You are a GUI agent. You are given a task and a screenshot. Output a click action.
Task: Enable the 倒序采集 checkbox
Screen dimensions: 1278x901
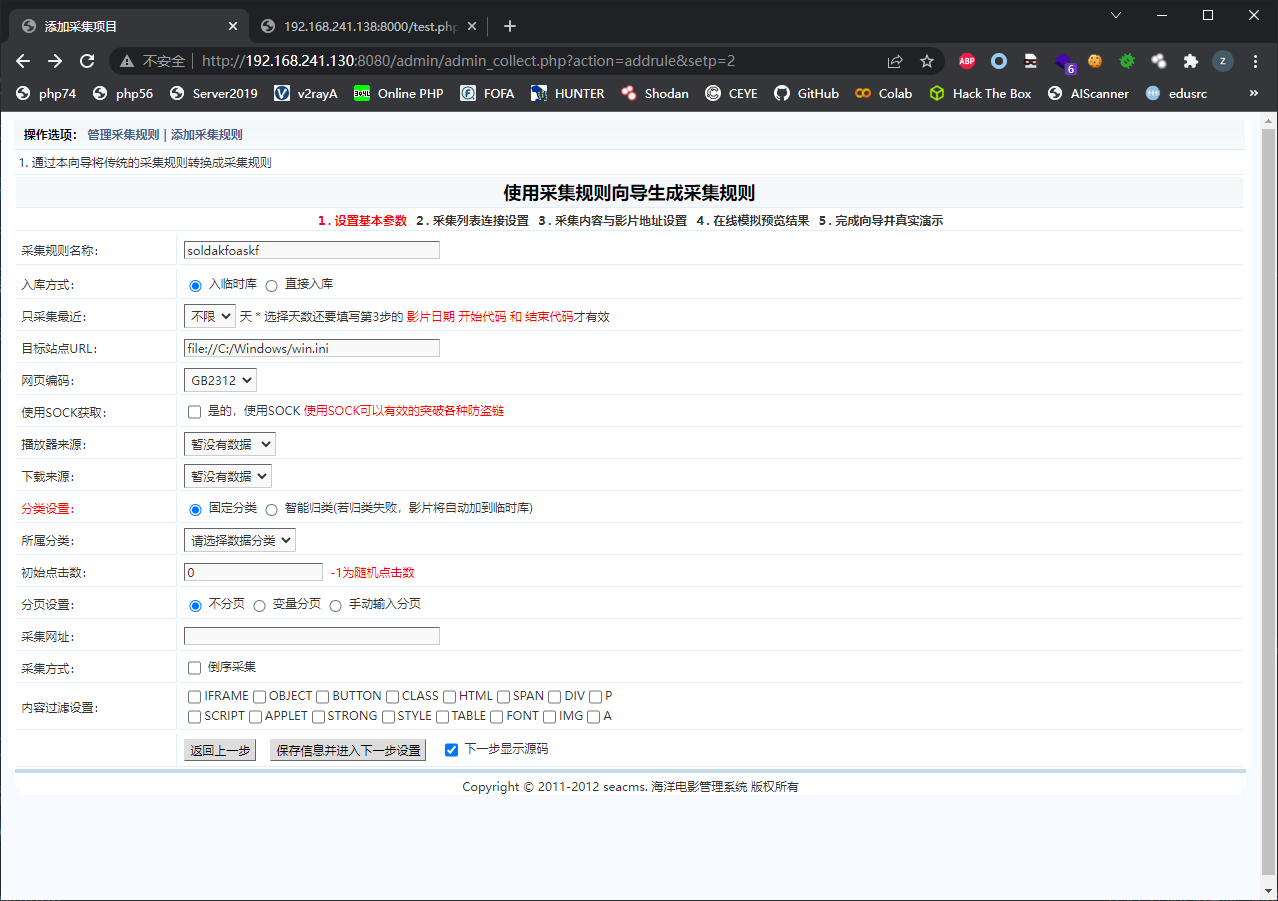coord(194,667)
